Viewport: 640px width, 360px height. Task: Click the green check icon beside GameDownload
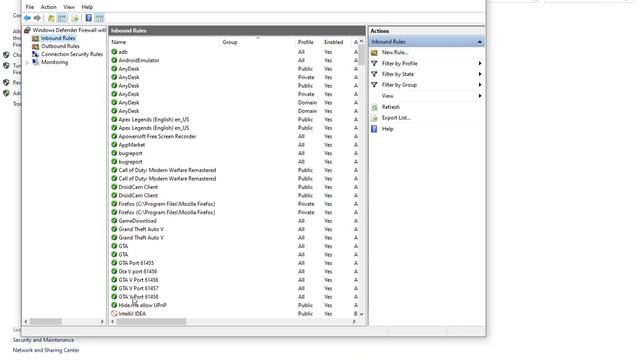tap(114, 220)
